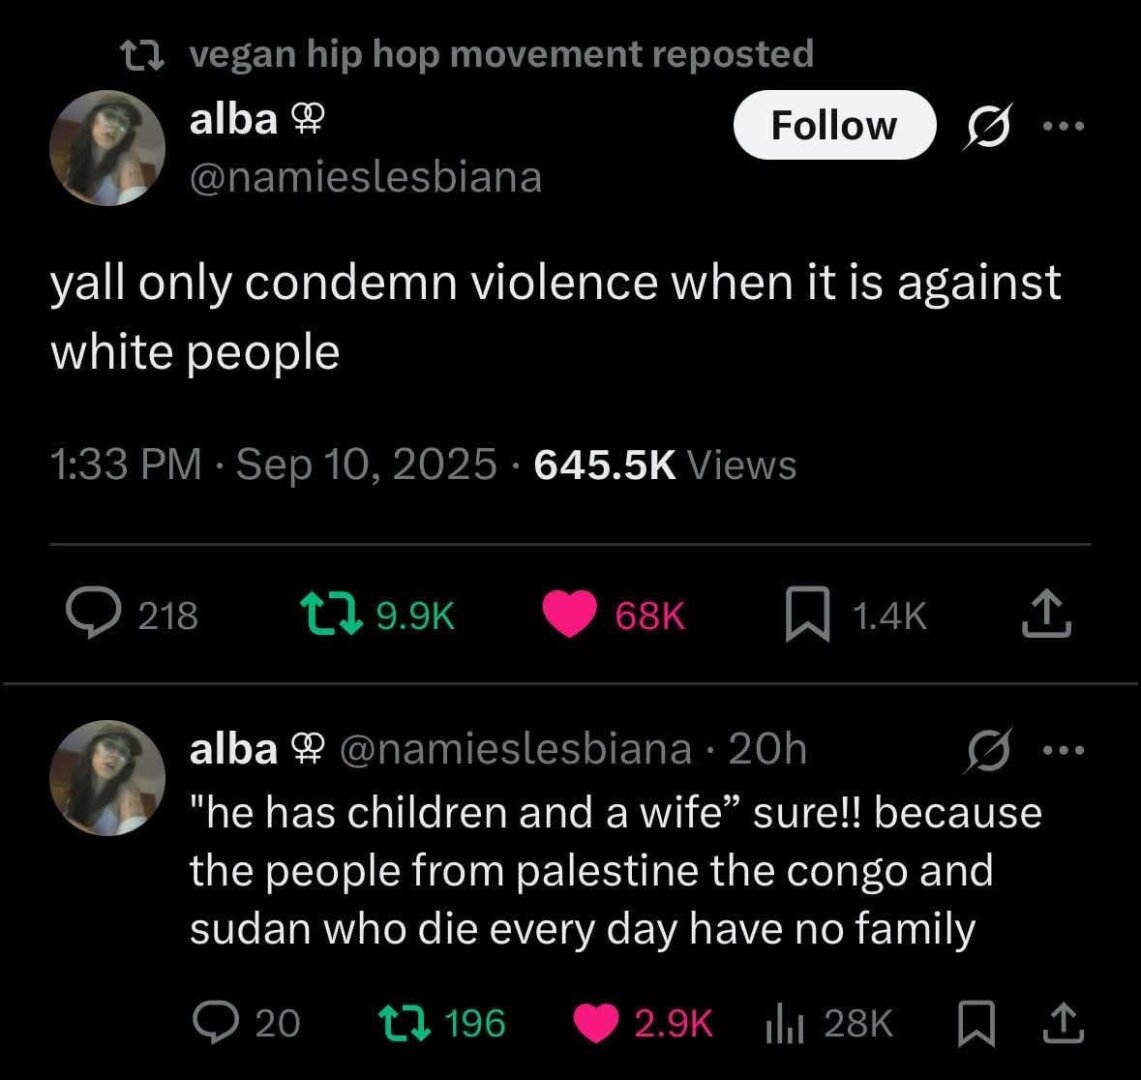
Task: Unlike the main post with 68K likes
Action: click(613, 615)
